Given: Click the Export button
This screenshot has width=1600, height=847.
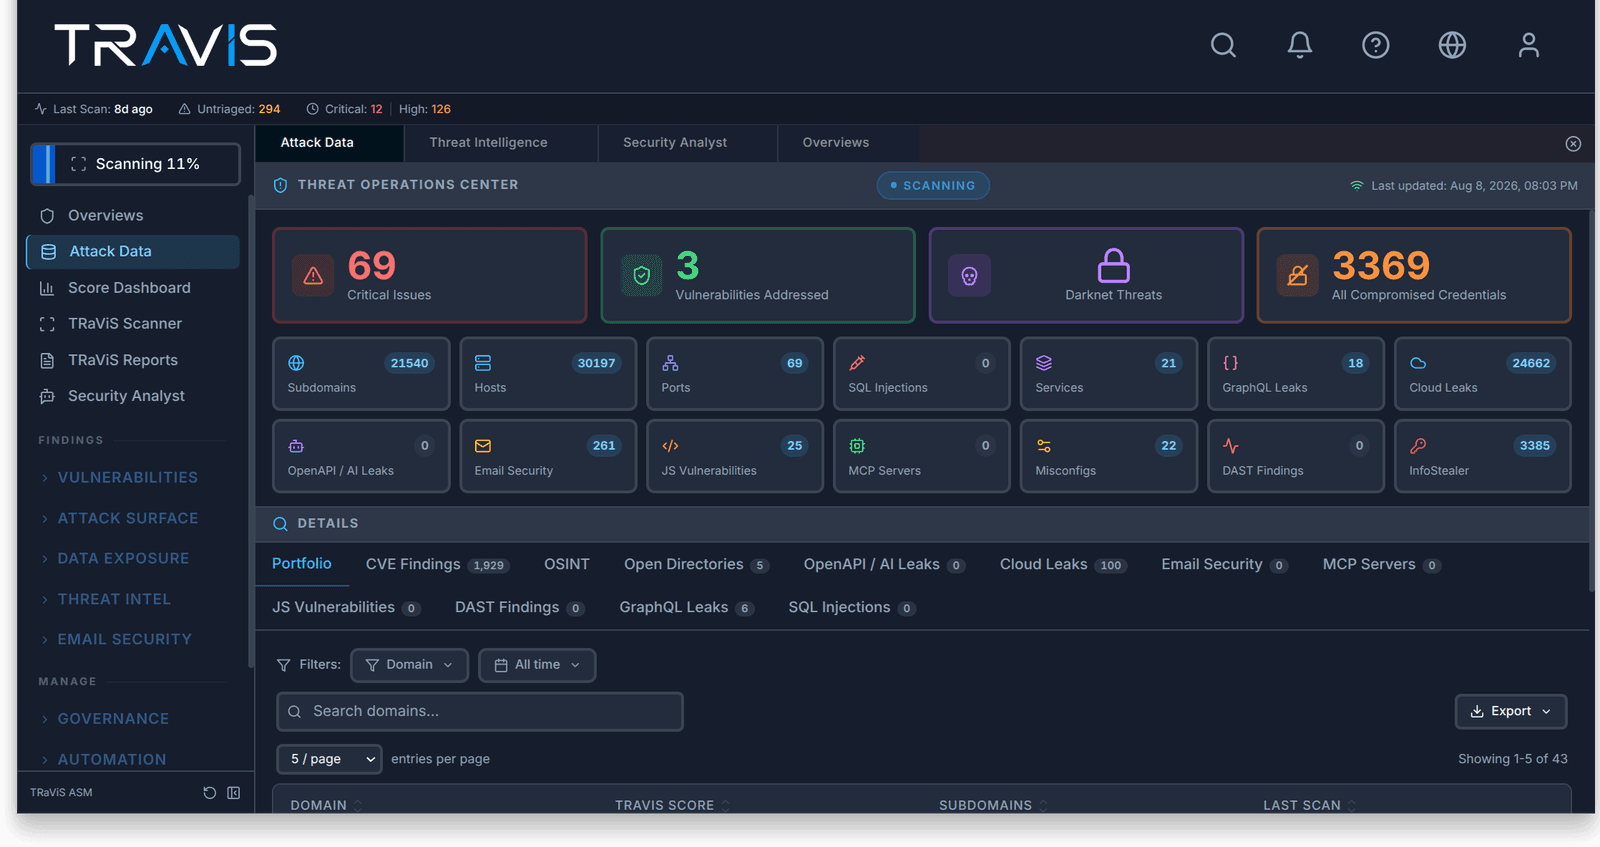Looking at the screenshot, I should point(1510,712).
